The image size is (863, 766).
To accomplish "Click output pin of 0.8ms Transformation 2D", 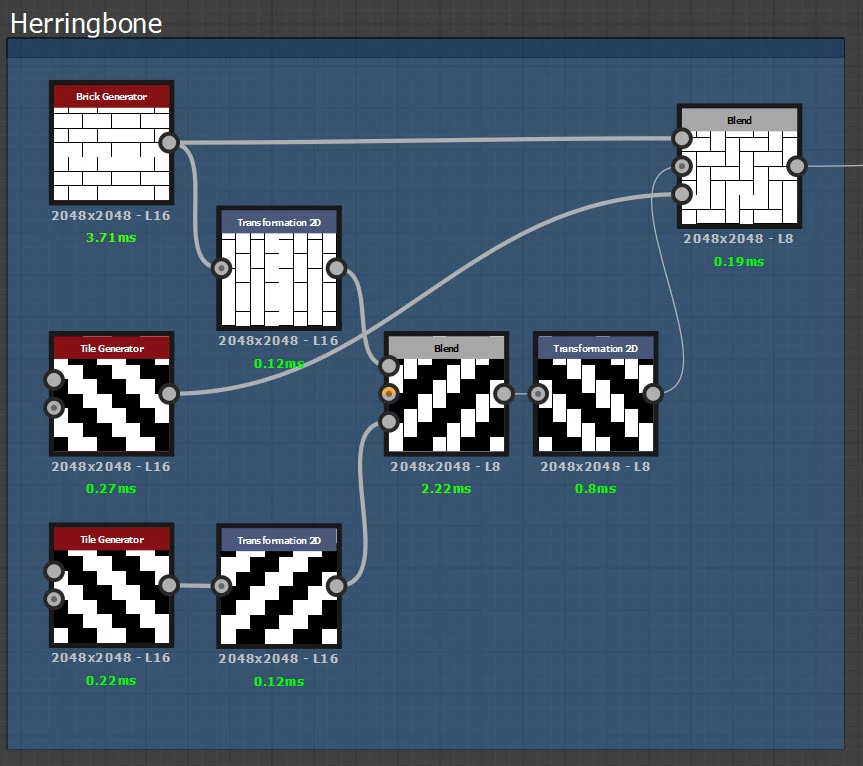I will pos(653,393).
